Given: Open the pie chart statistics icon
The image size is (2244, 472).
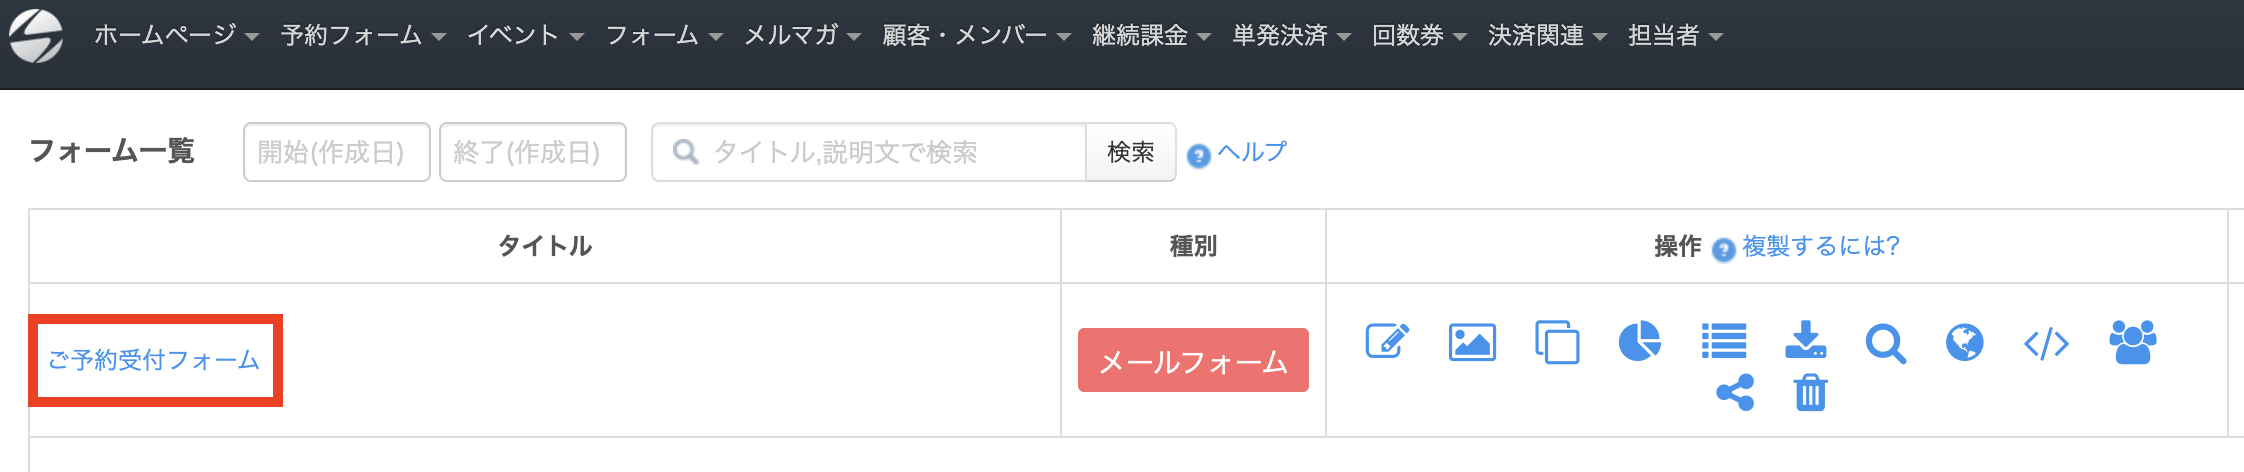Looking at the screenshot, I should pos(1640,342).
